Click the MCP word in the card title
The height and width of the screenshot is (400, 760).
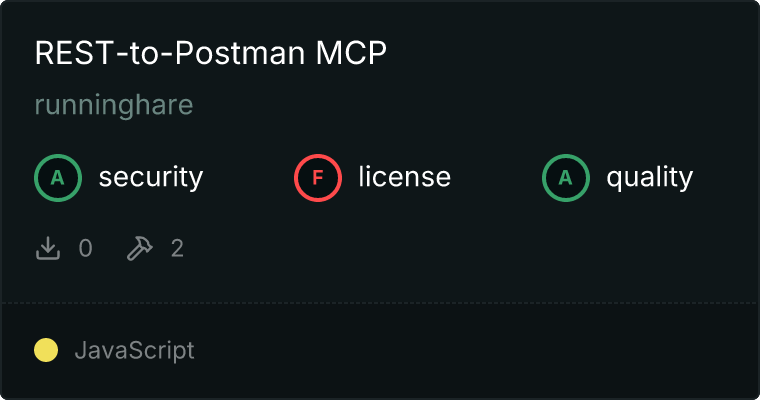[351, 52]
